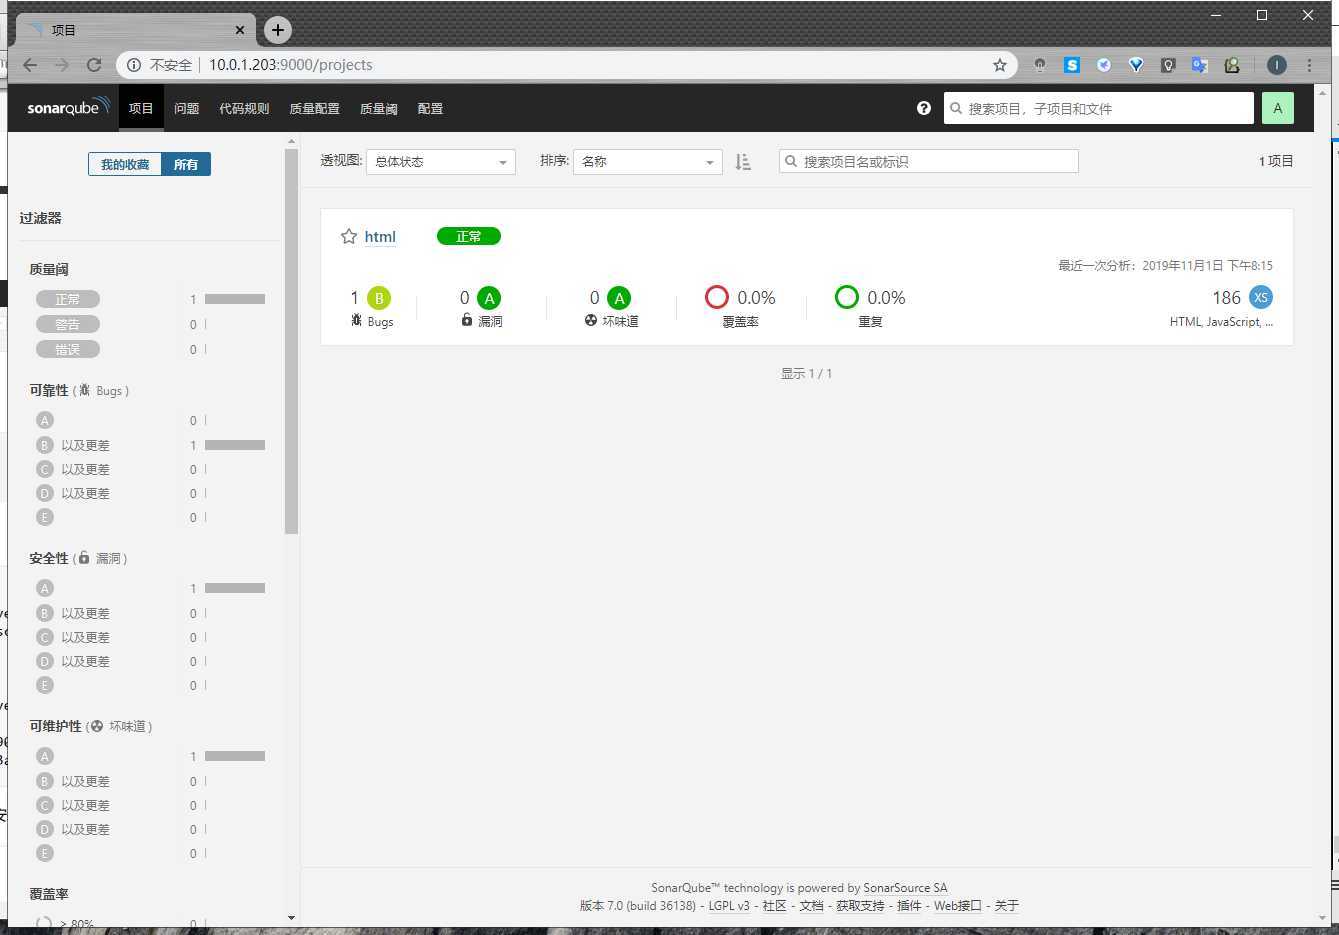Open a new browser tab
This screenshot has width=1339, height=935.
tap(278, 30)
